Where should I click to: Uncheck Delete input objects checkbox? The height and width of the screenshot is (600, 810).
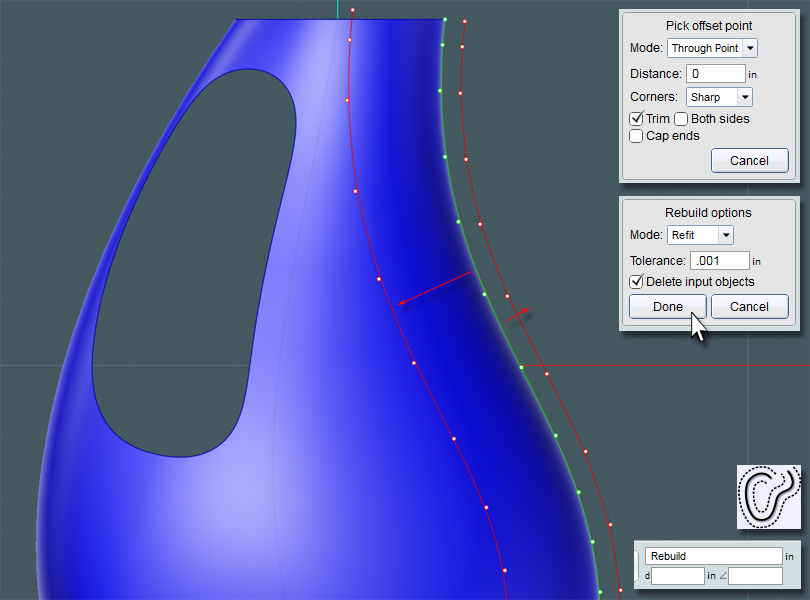point(636,282)
